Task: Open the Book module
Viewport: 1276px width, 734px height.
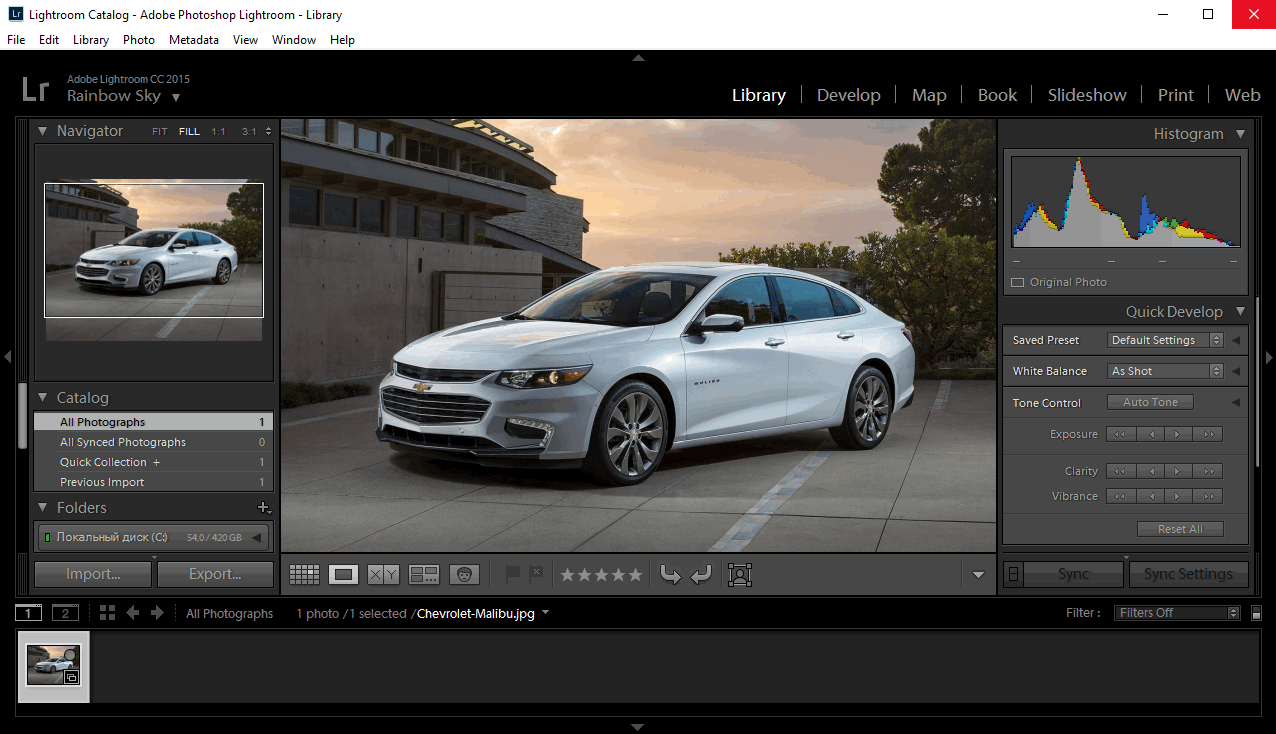Action: (x=997, y=95)
